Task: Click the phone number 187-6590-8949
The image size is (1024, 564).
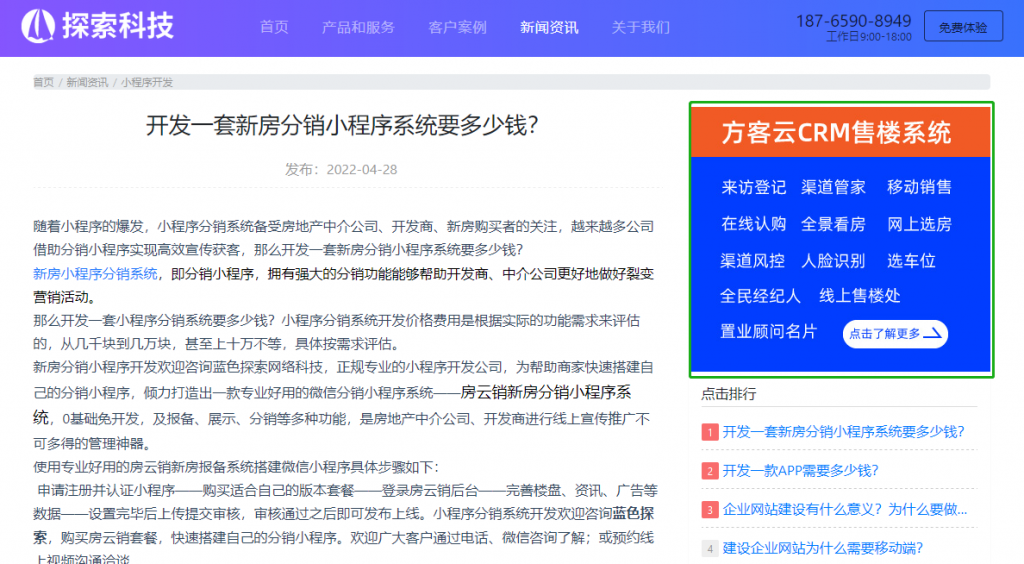Action: point(854,21)
